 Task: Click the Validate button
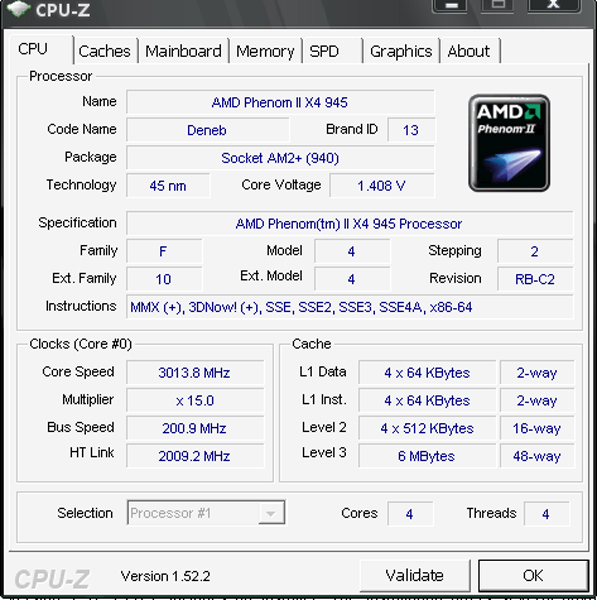point(415,576)
